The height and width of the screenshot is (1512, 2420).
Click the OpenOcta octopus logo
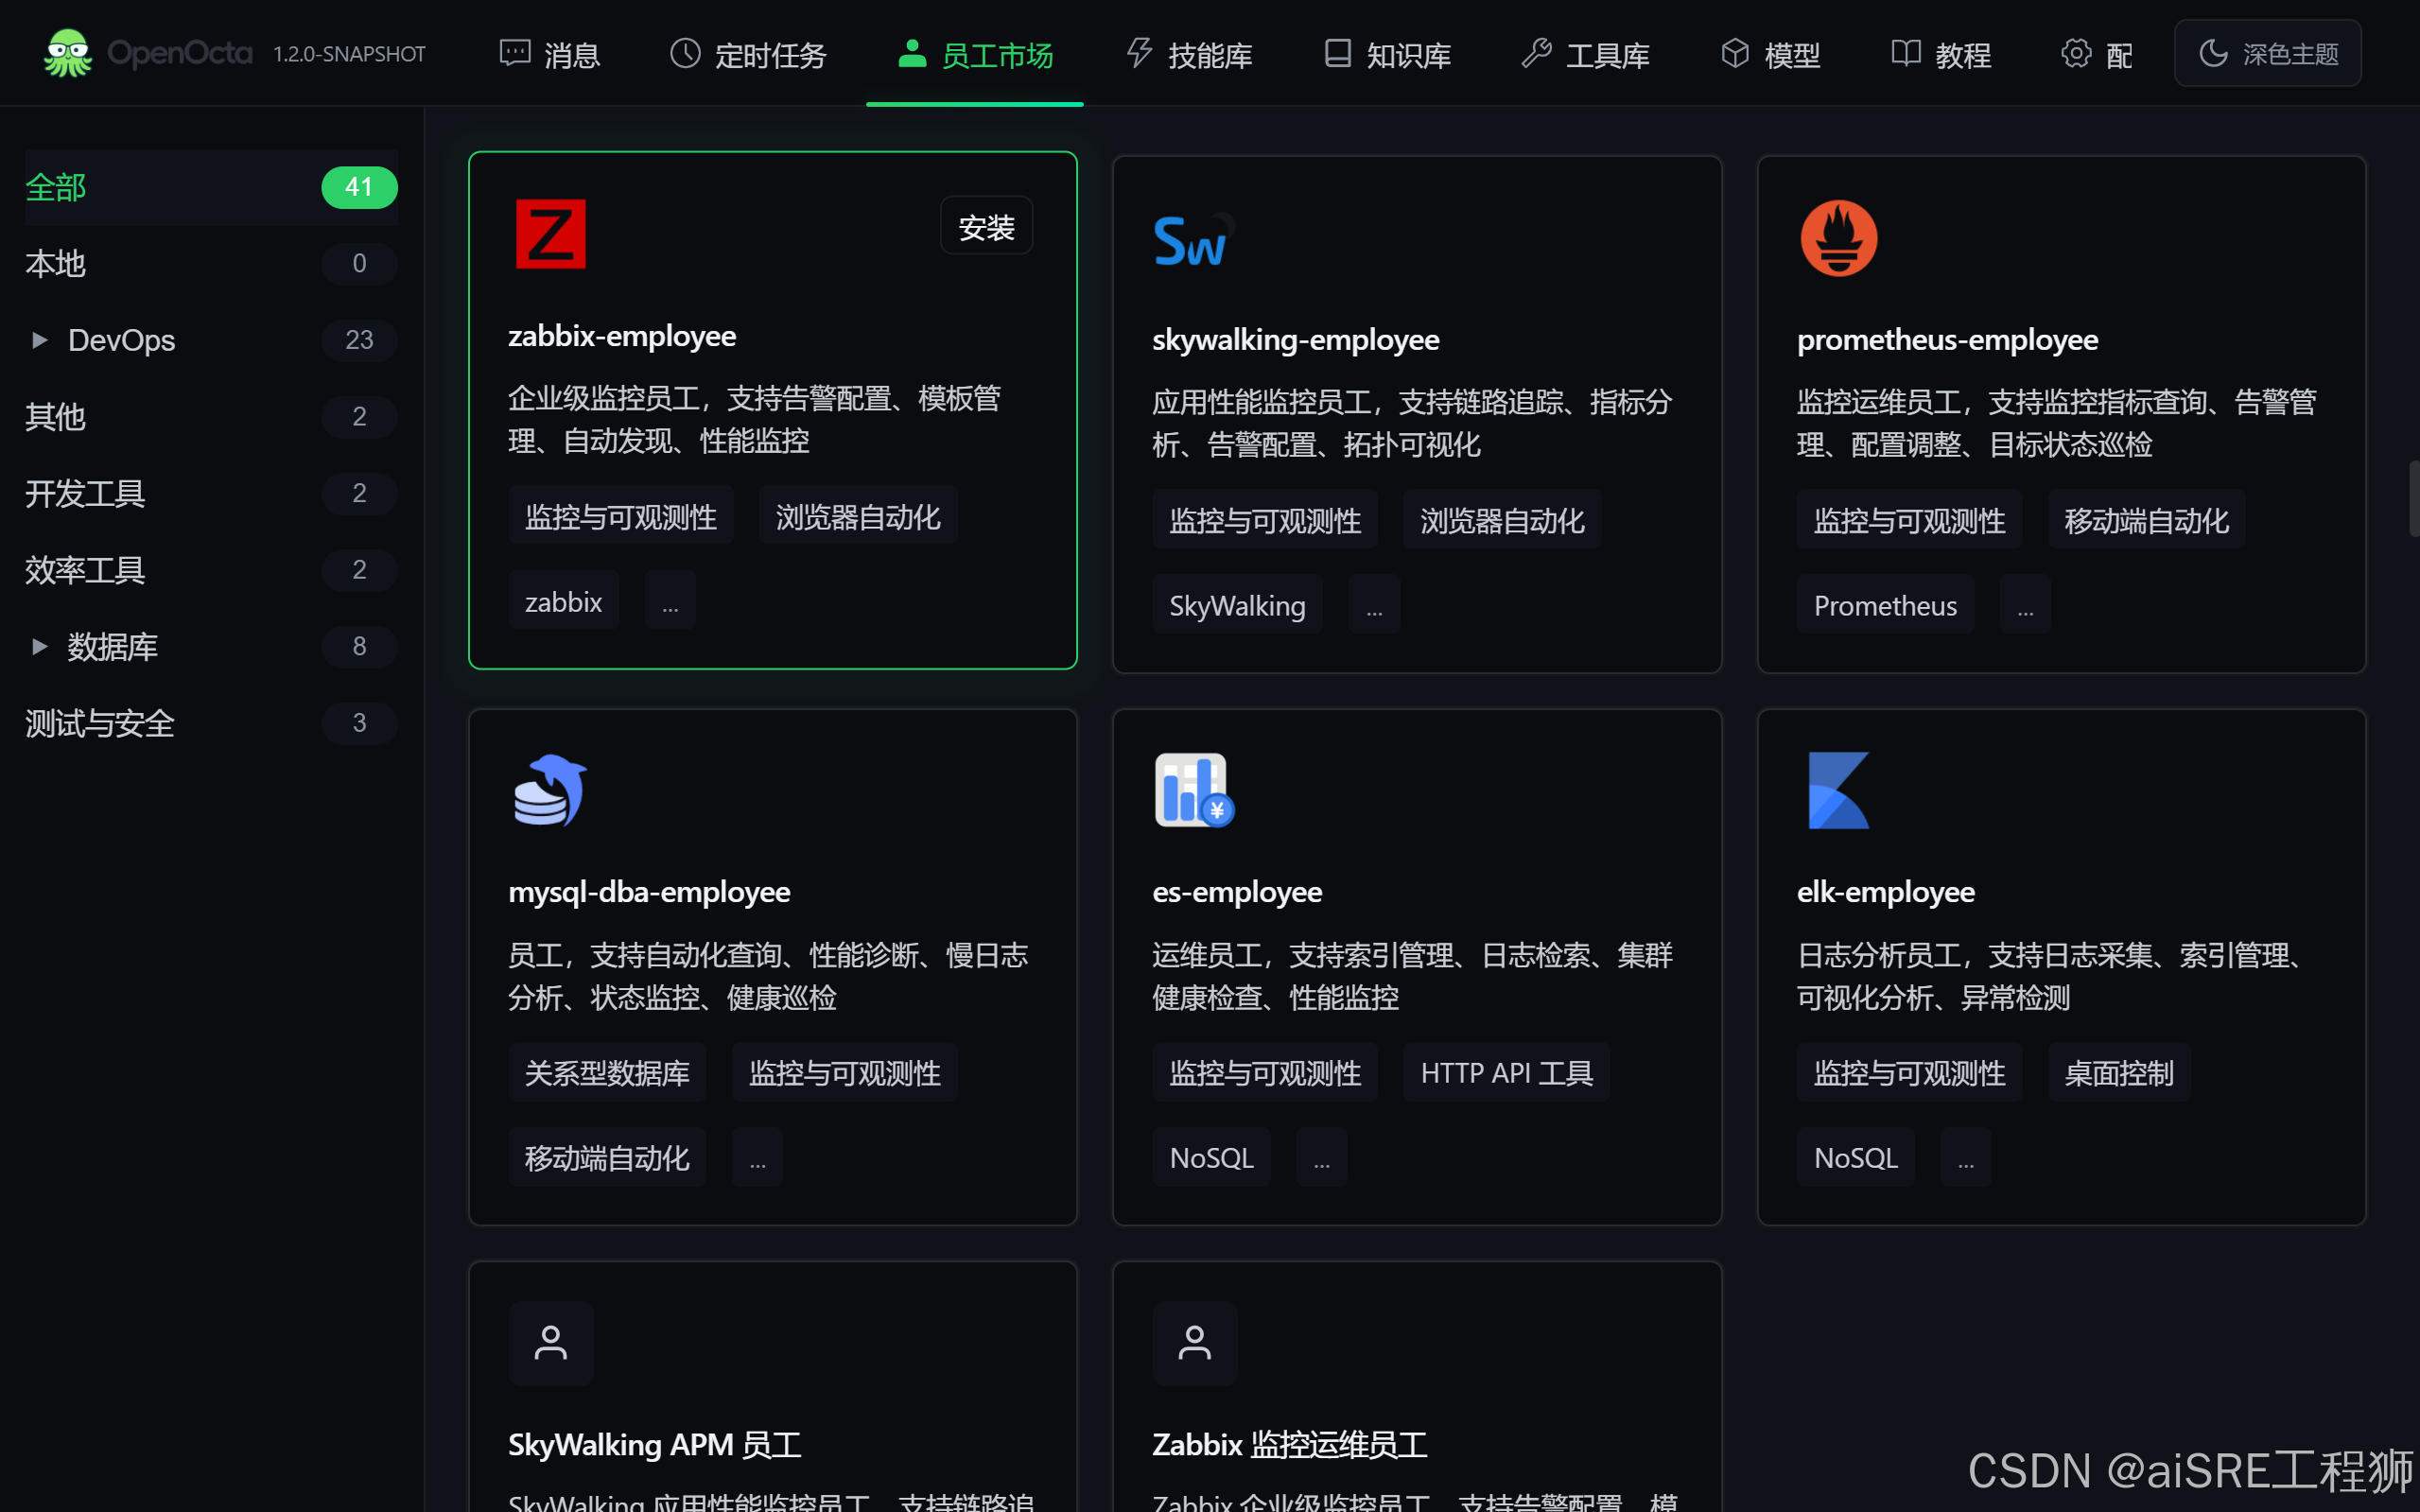68,53
